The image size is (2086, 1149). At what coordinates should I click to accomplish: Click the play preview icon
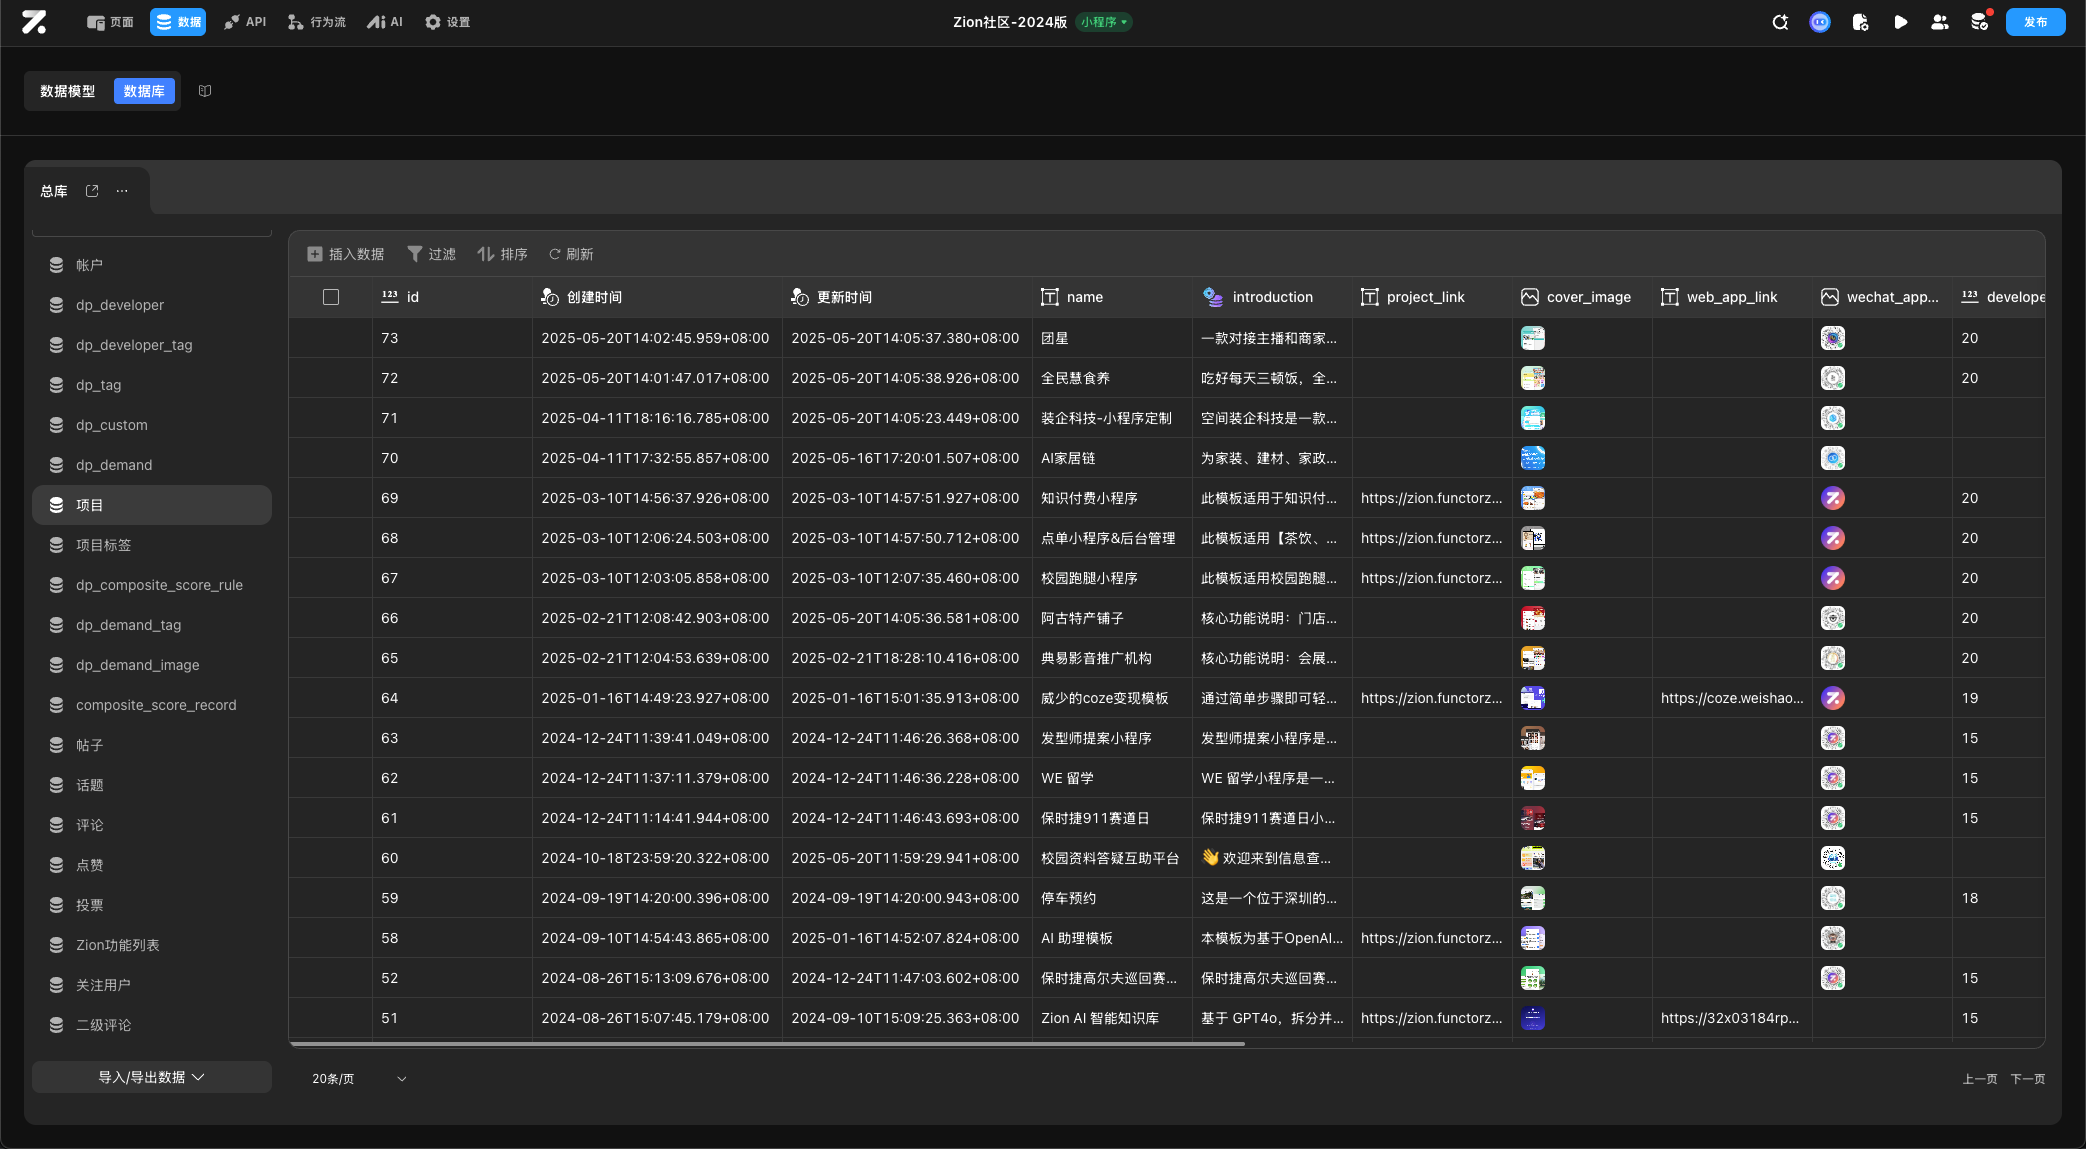(x=1900, y=22)
